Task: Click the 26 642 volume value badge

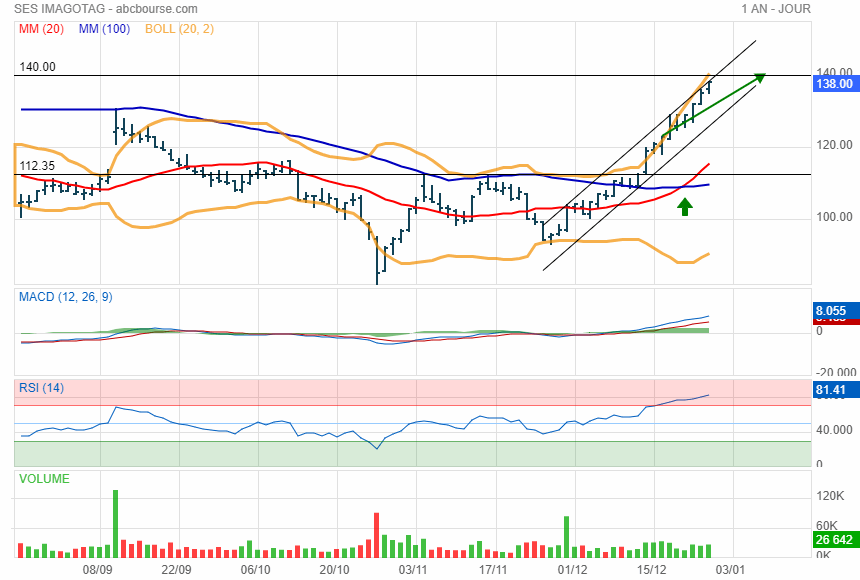Action: 834,539
